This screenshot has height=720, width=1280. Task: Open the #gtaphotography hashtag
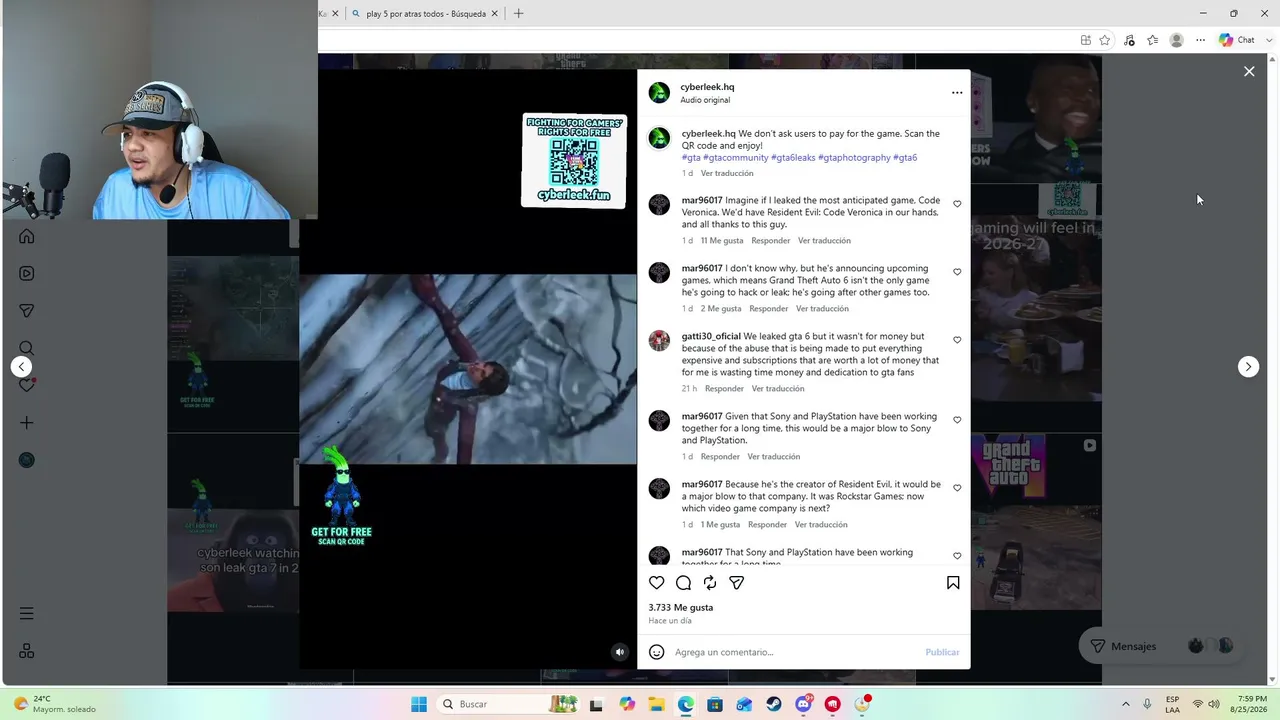coord(854,158)
